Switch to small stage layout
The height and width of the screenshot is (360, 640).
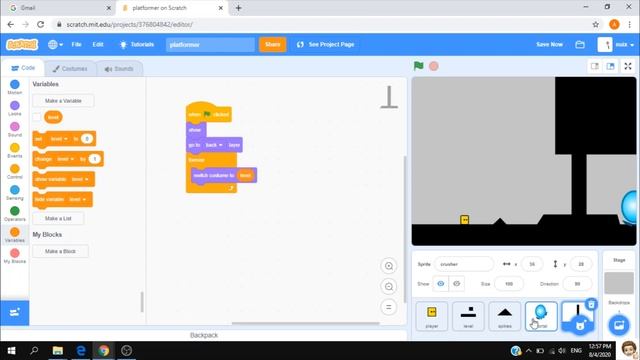click(595, 66)
